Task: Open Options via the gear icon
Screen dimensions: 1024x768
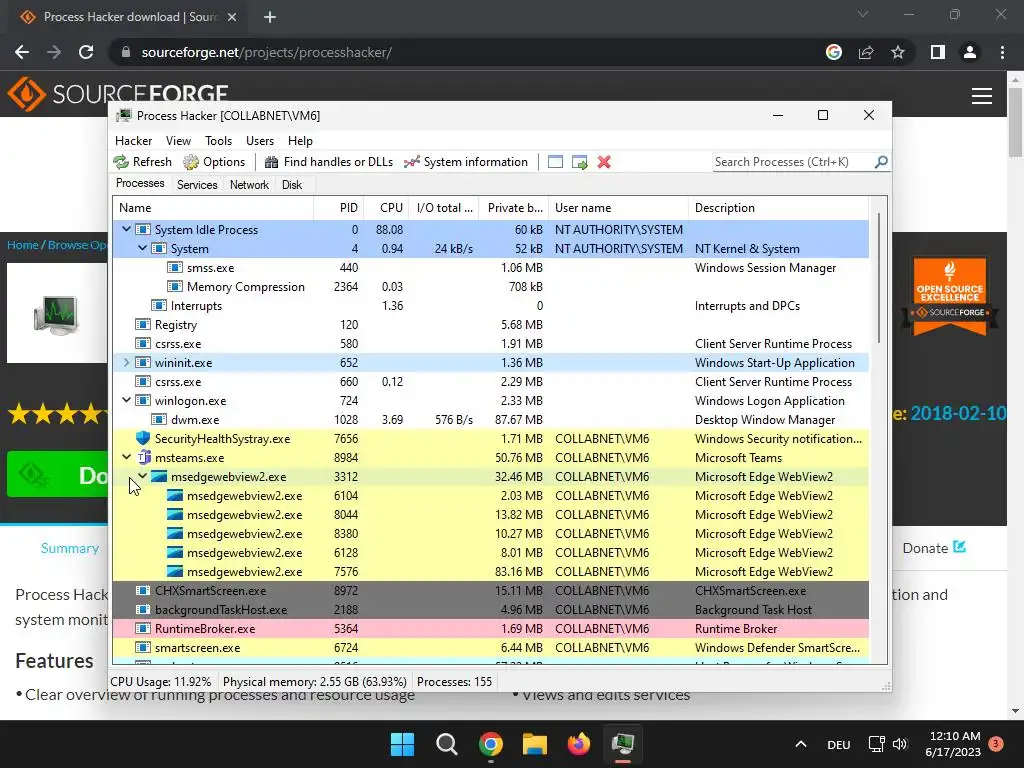Action: (191, 162)
